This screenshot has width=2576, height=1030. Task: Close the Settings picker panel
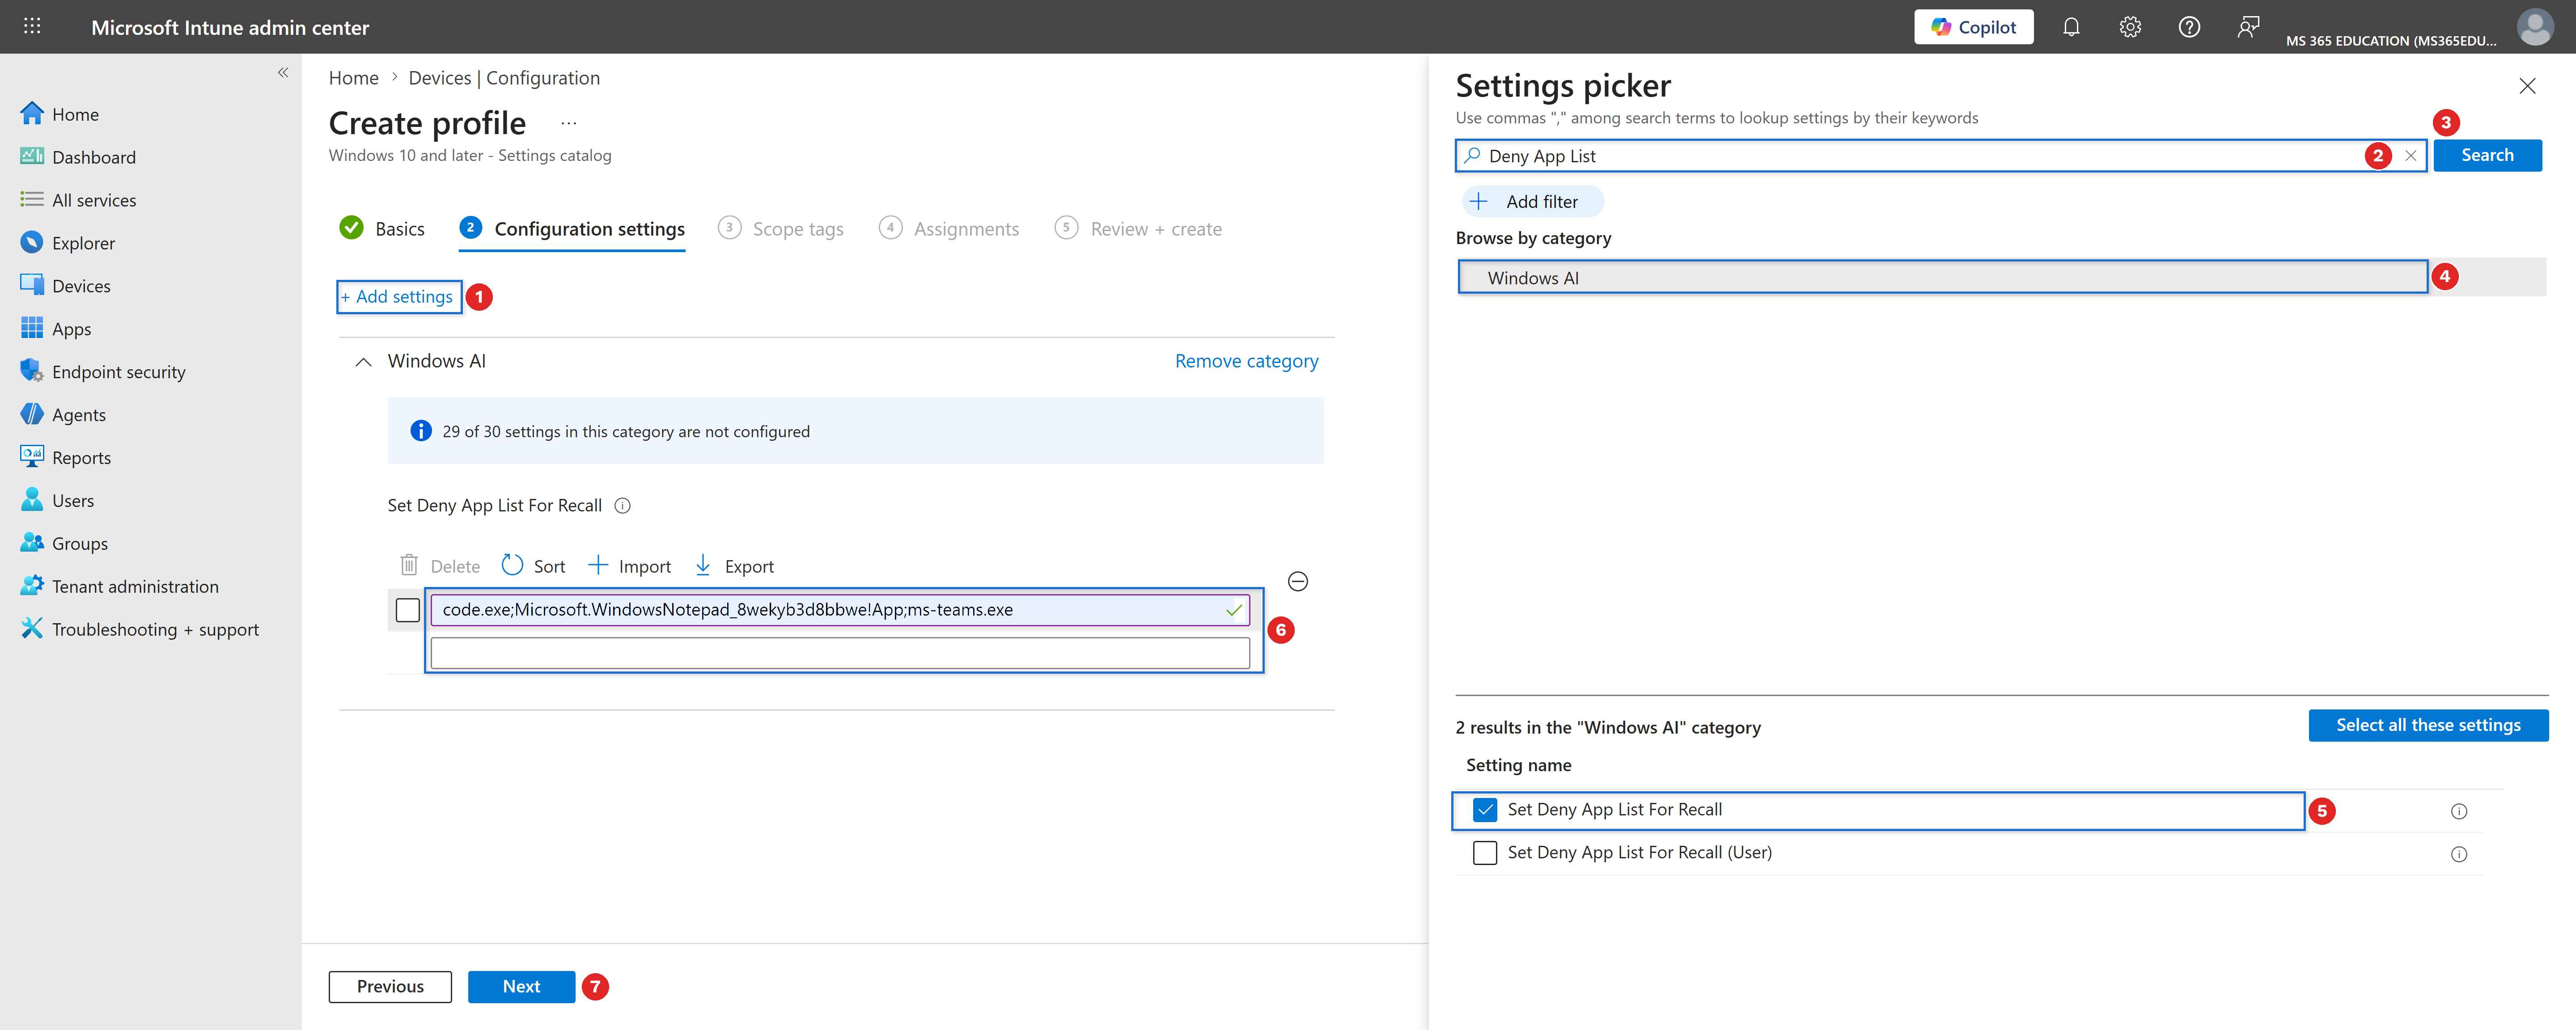pyautogui.click(x=2527, y=86)
